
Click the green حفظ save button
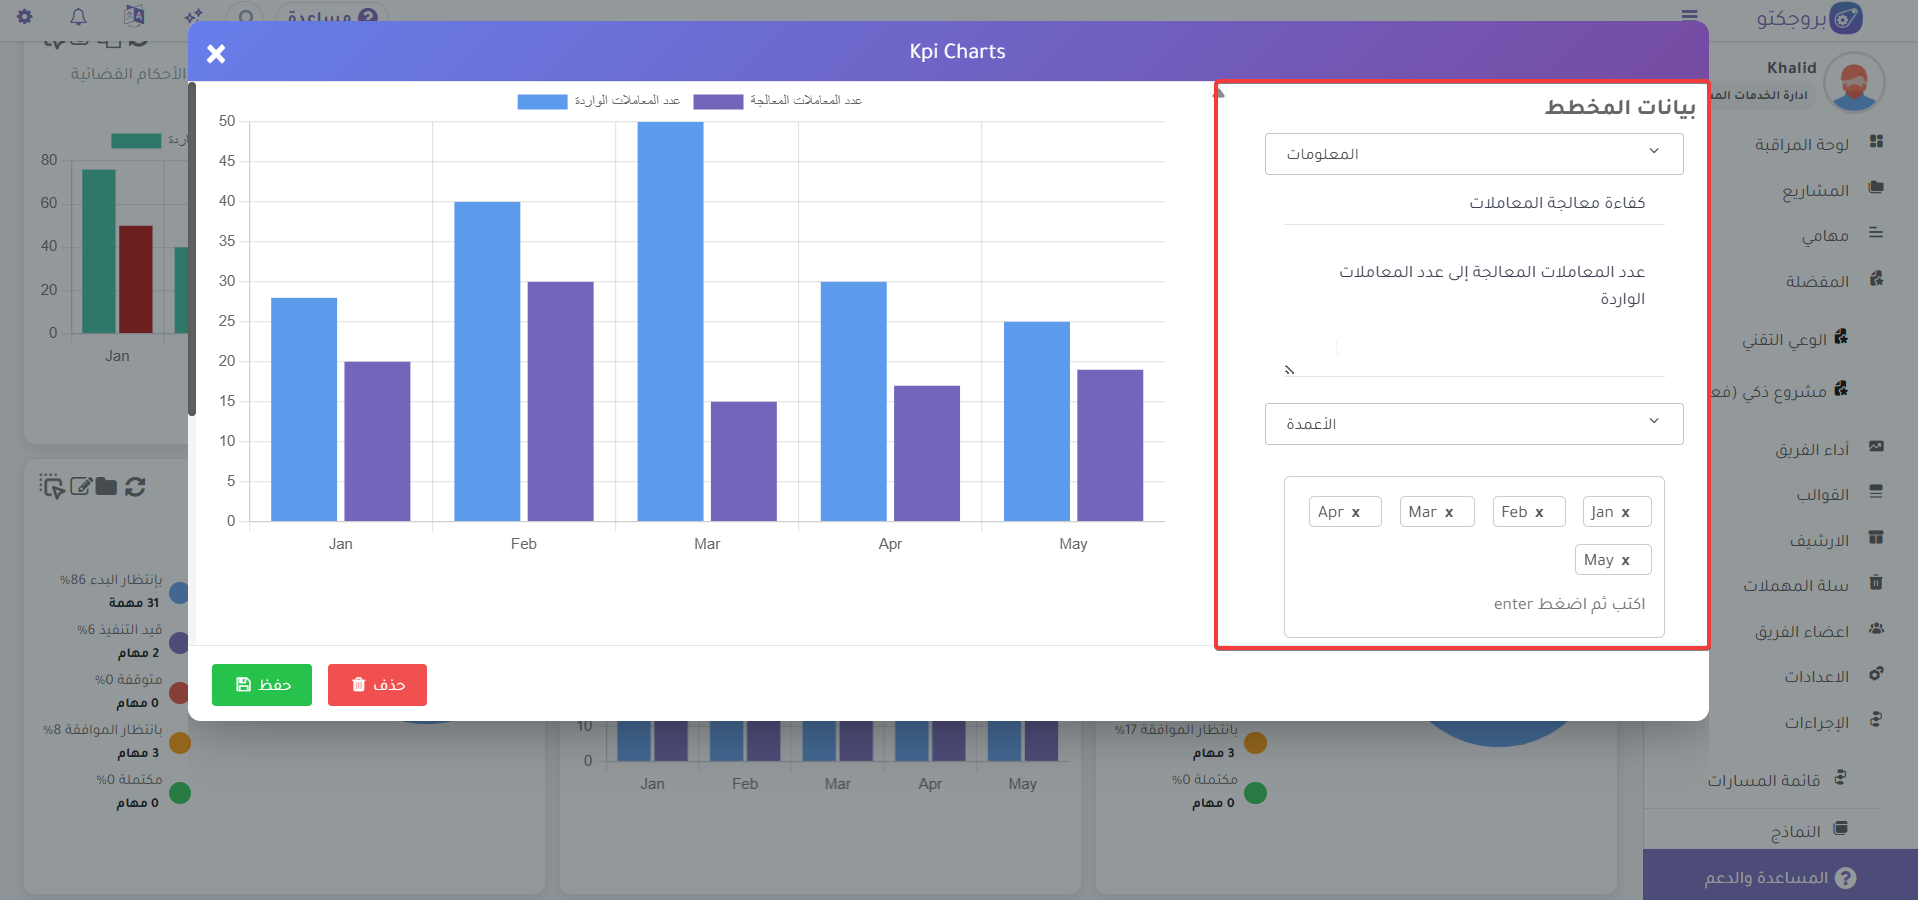tap(262, 685)
